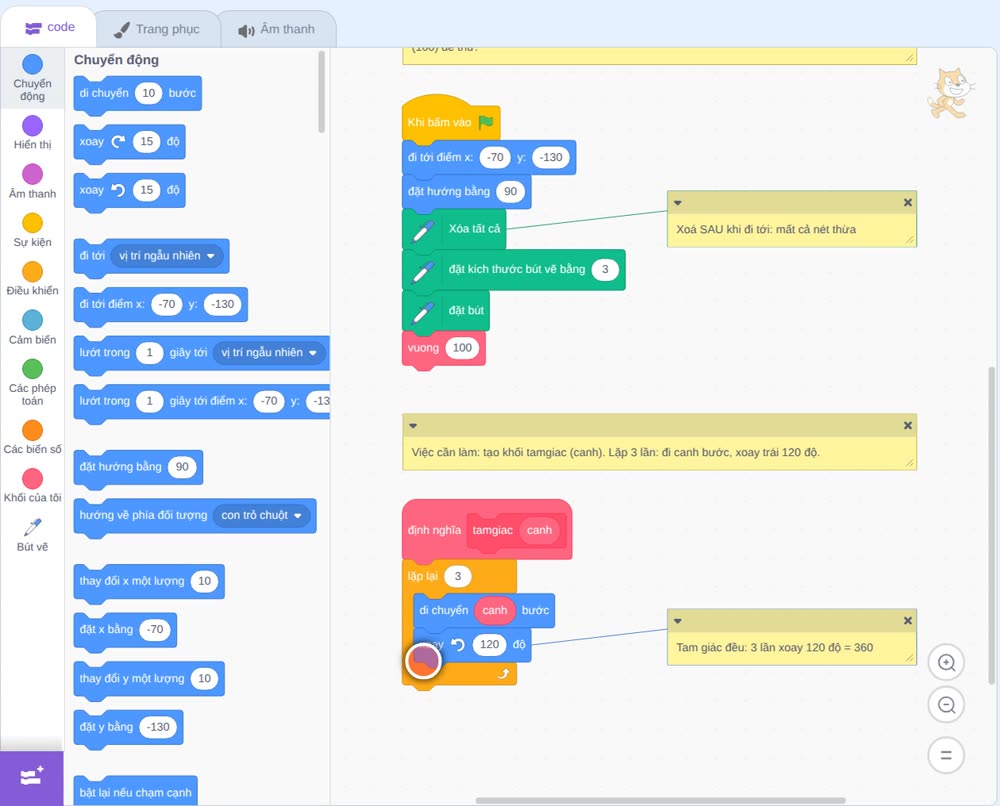
Task: Zoom in the code workspace
Action: click(946, 663)
